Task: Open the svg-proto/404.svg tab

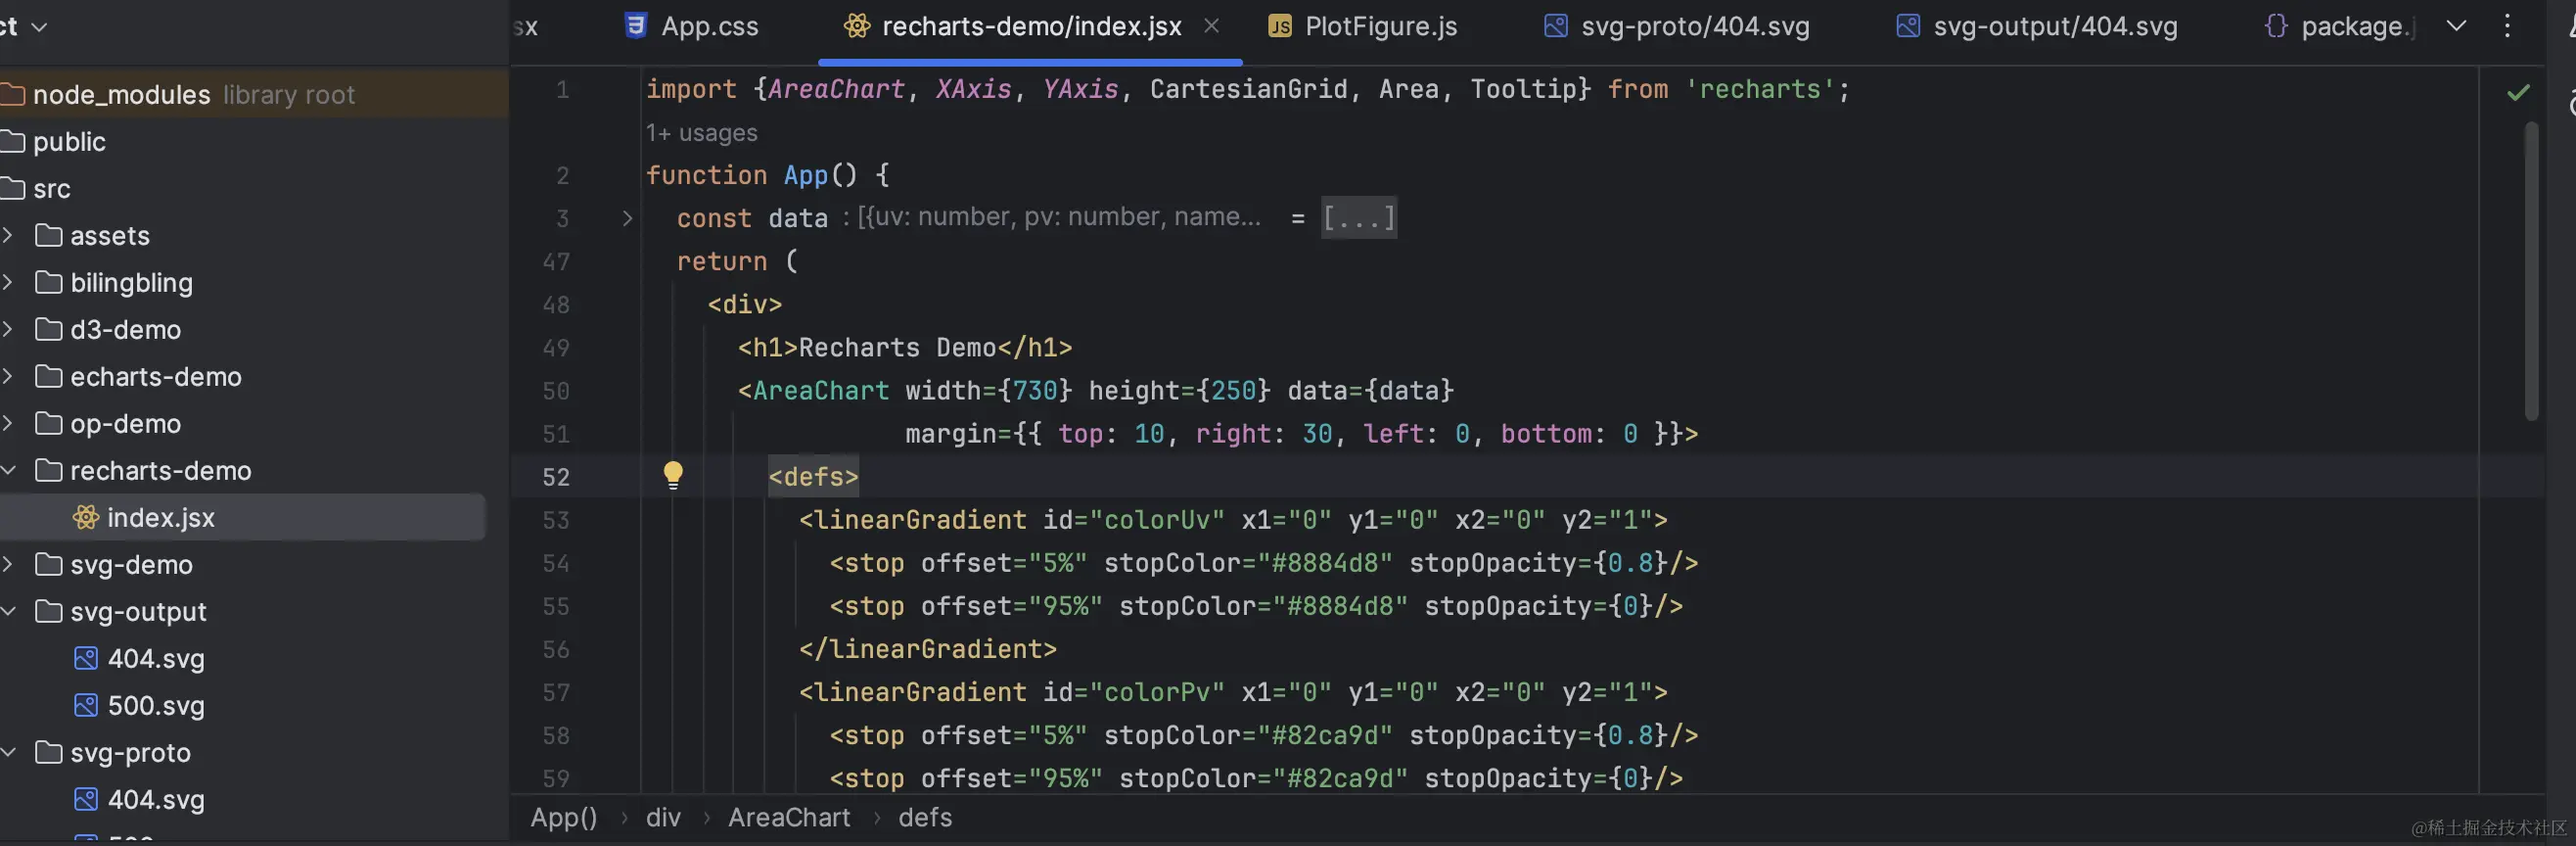Action: pyautogui.click(x=1677, y=26)
